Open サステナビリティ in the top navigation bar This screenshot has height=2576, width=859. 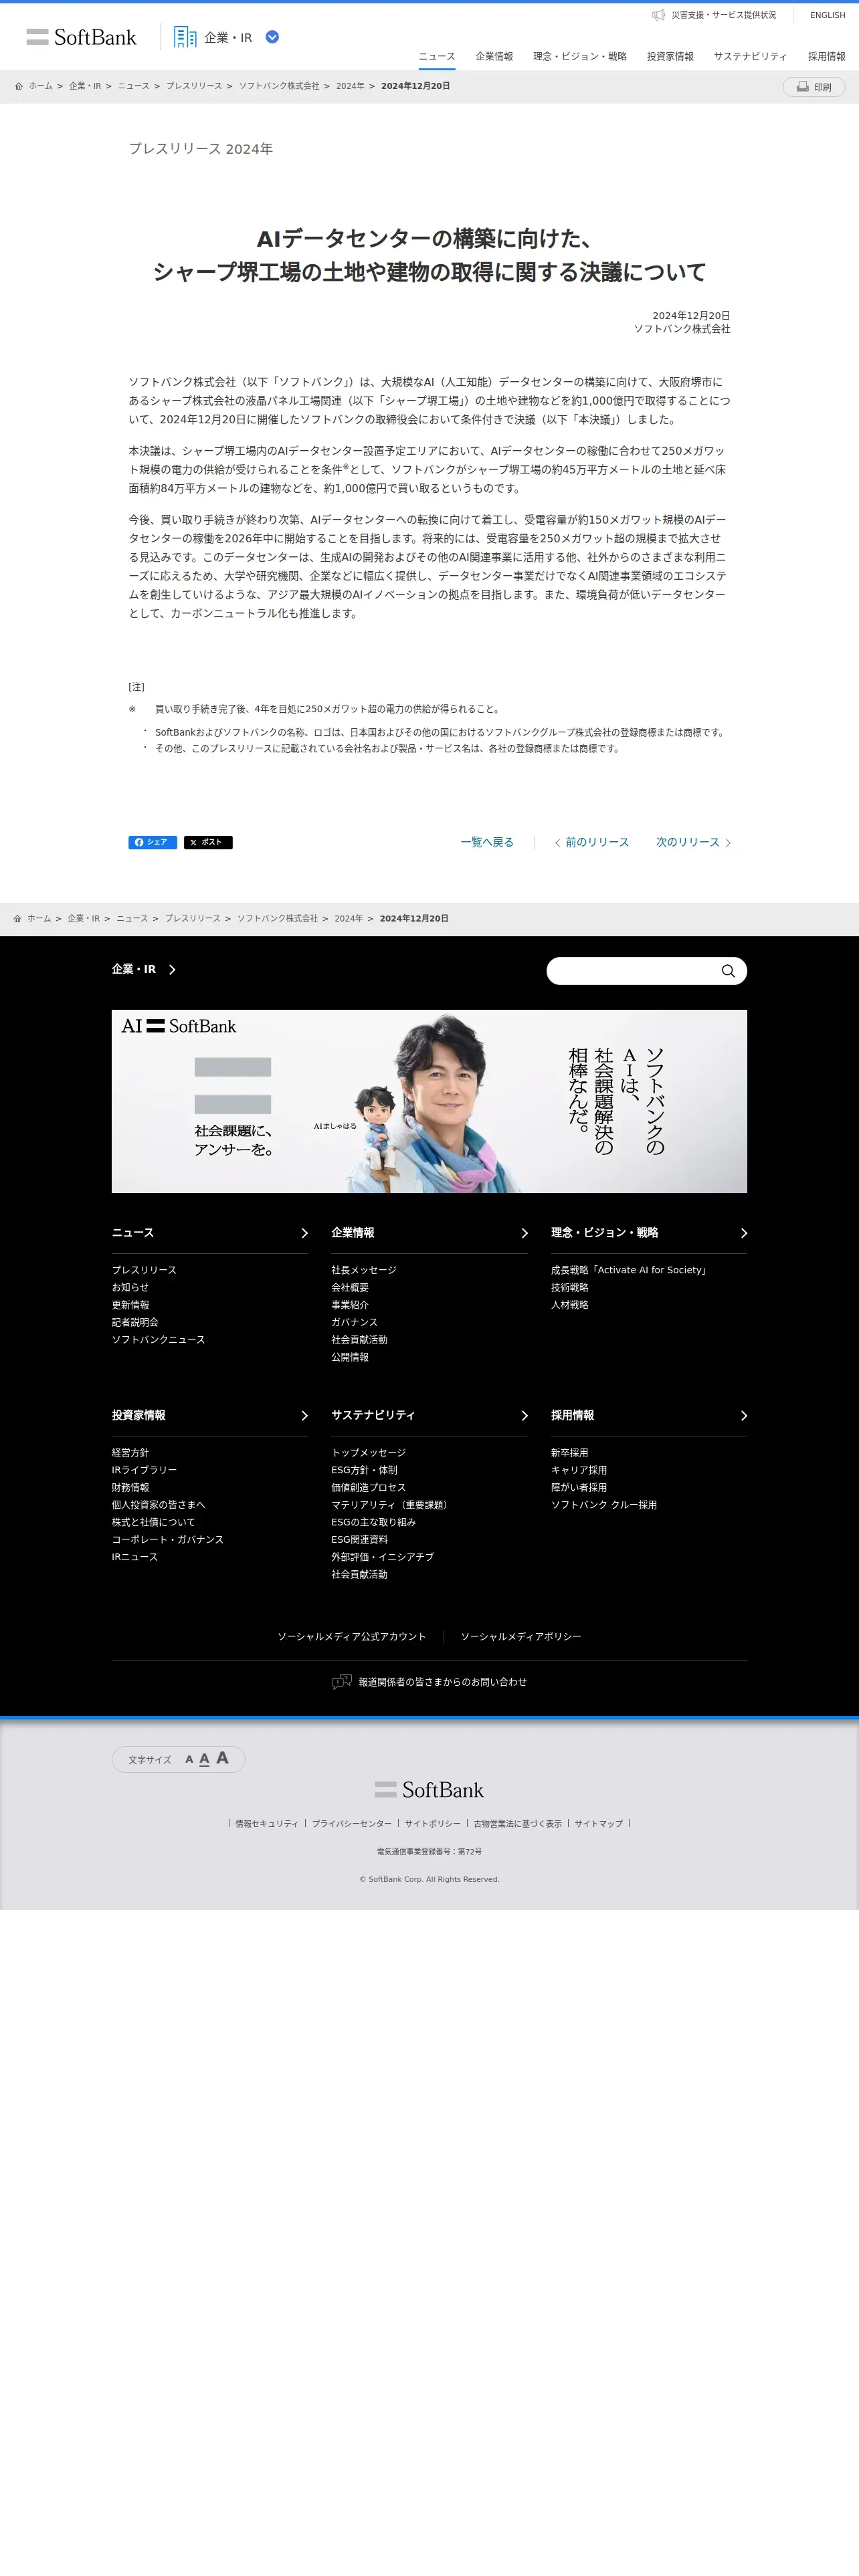point(750,56)
